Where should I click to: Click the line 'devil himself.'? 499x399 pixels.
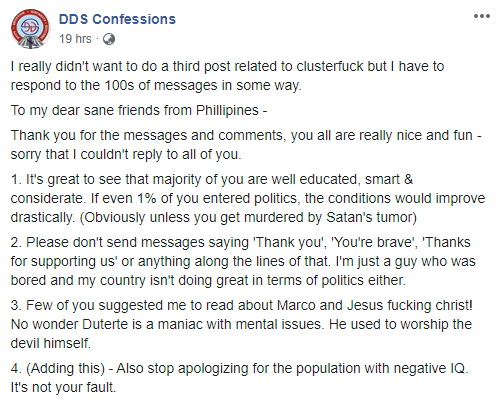point(51,343)
